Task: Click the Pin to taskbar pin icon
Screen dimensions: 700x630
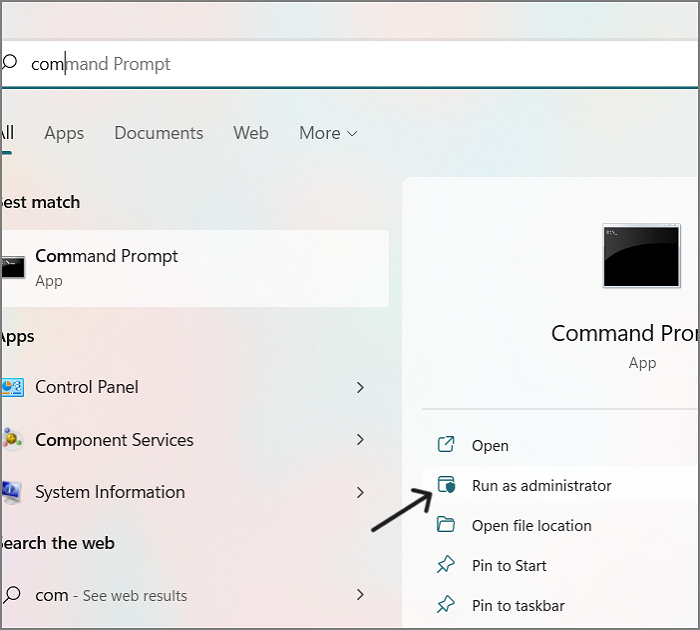Action: click(x=447, y=606)
